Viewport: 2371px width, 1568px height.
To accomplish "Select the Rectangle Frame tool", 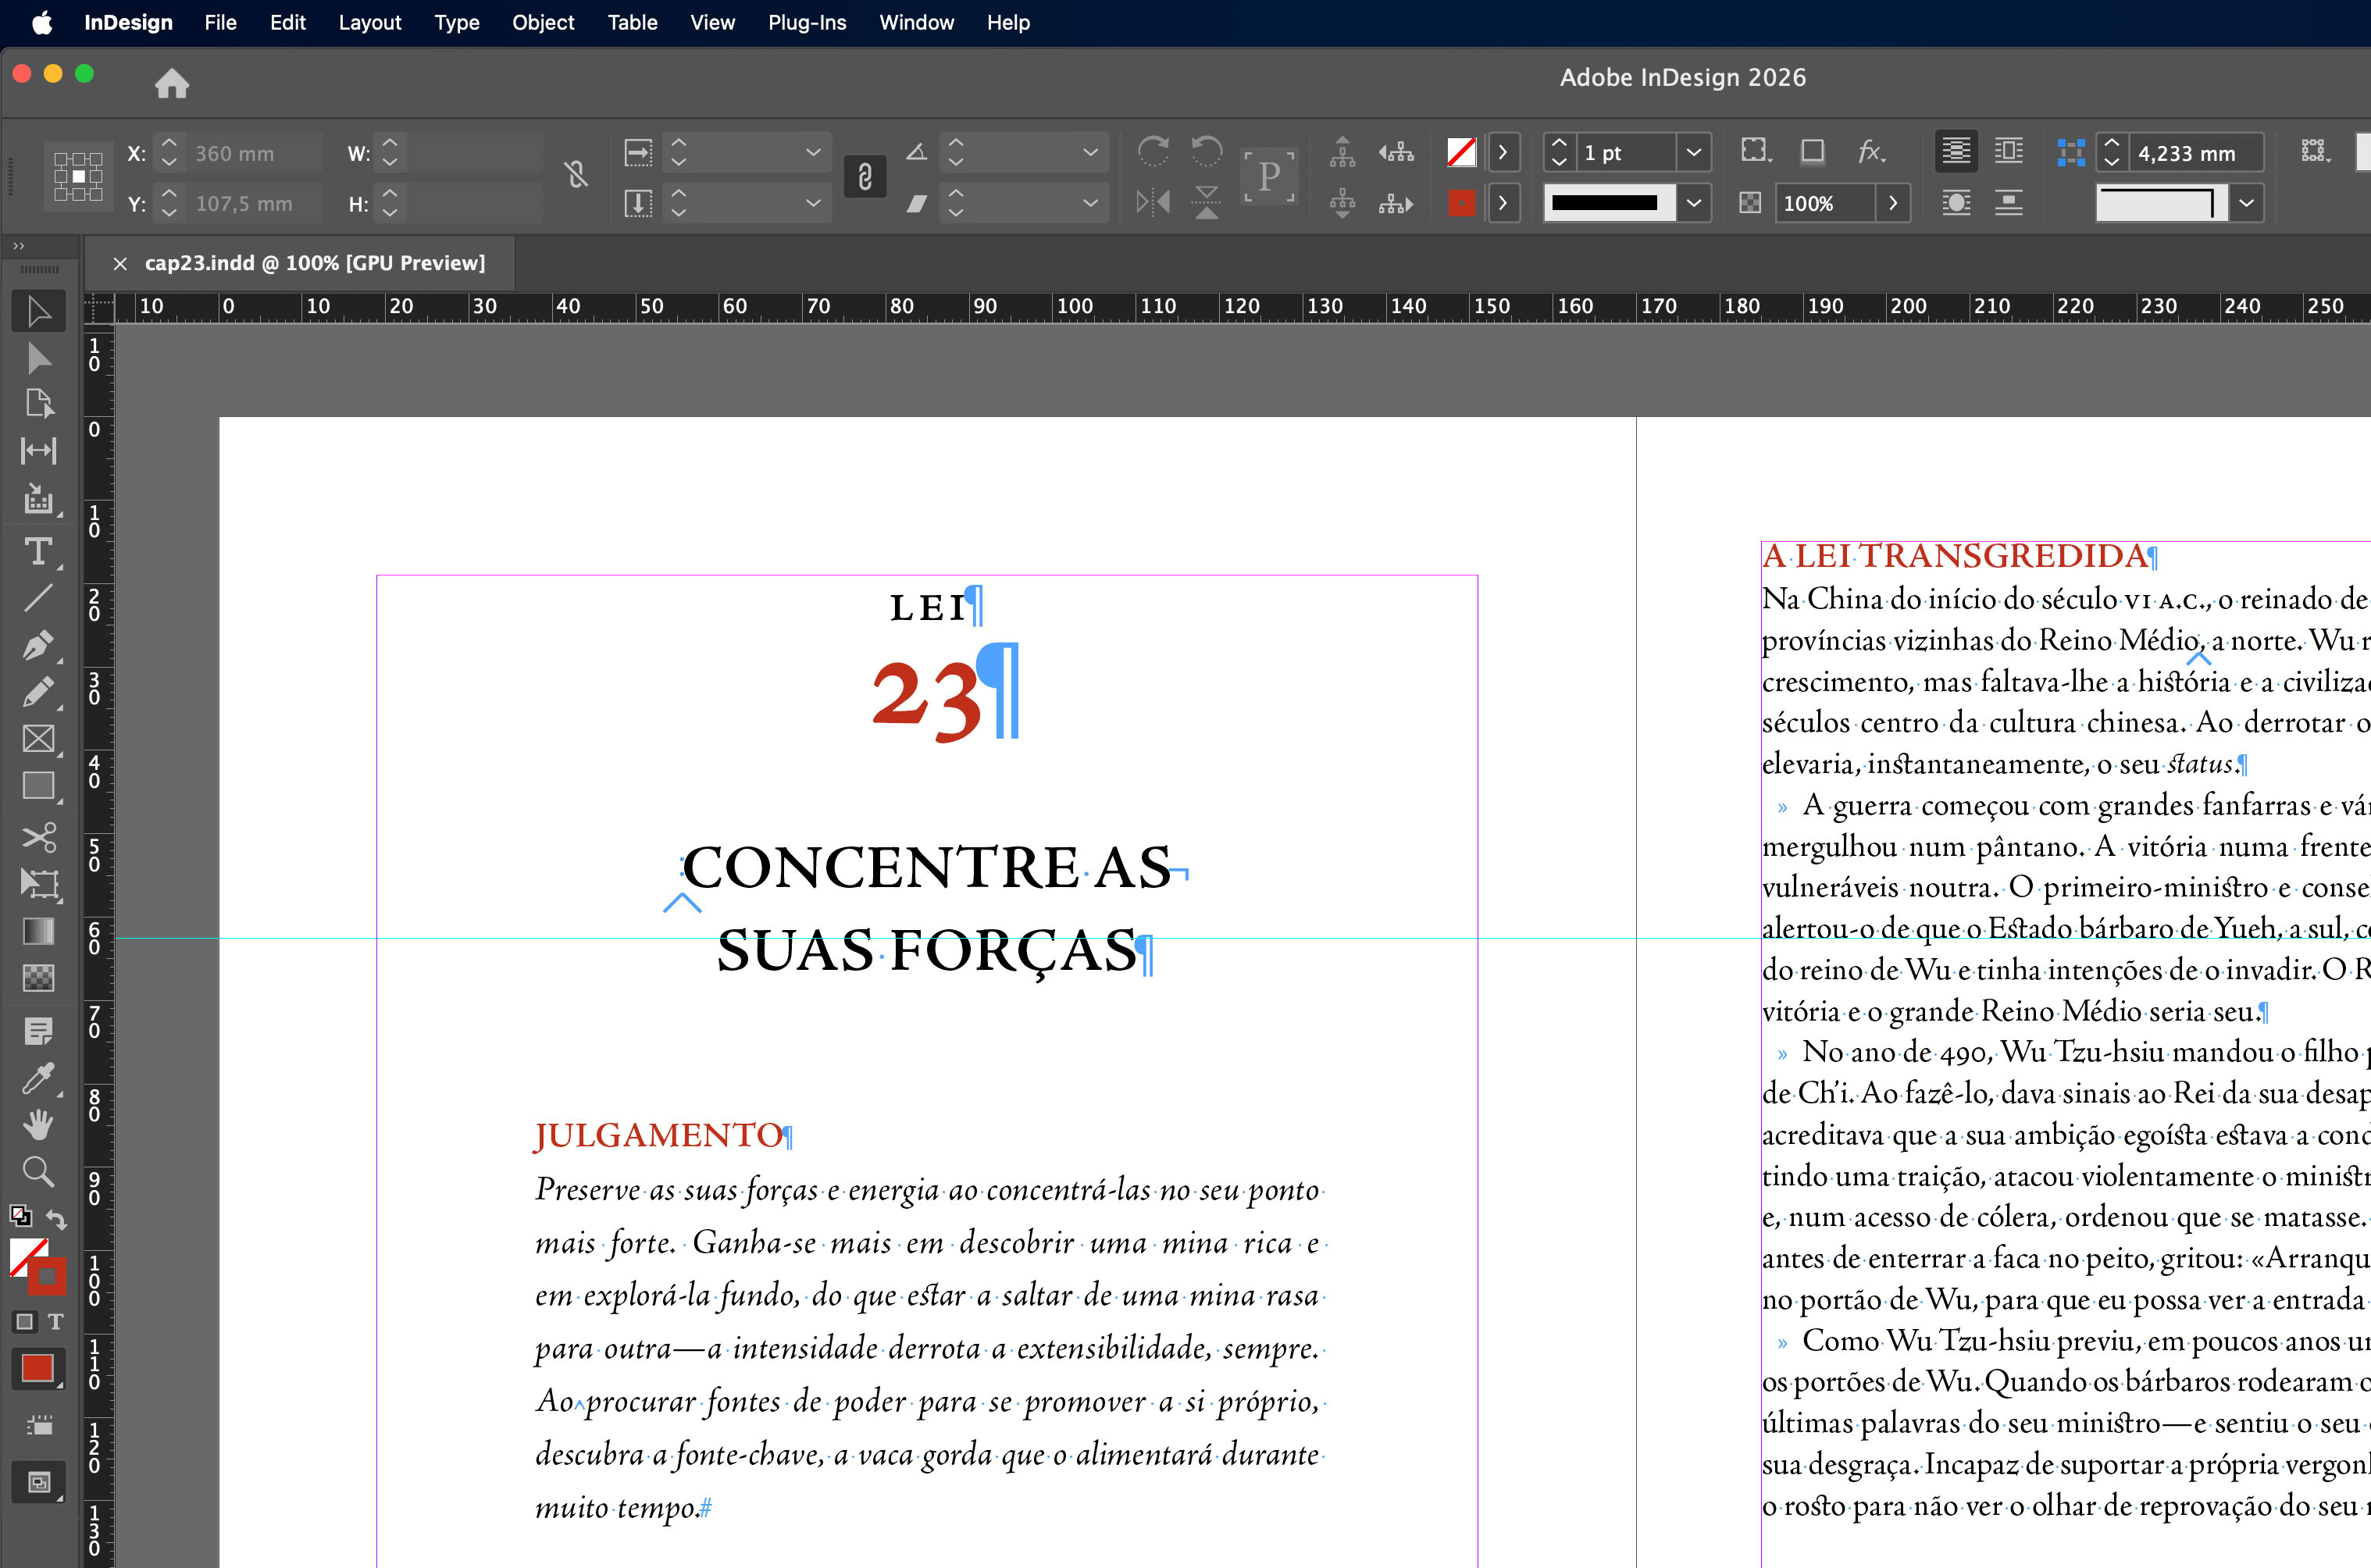I will (x=38, y=739).
